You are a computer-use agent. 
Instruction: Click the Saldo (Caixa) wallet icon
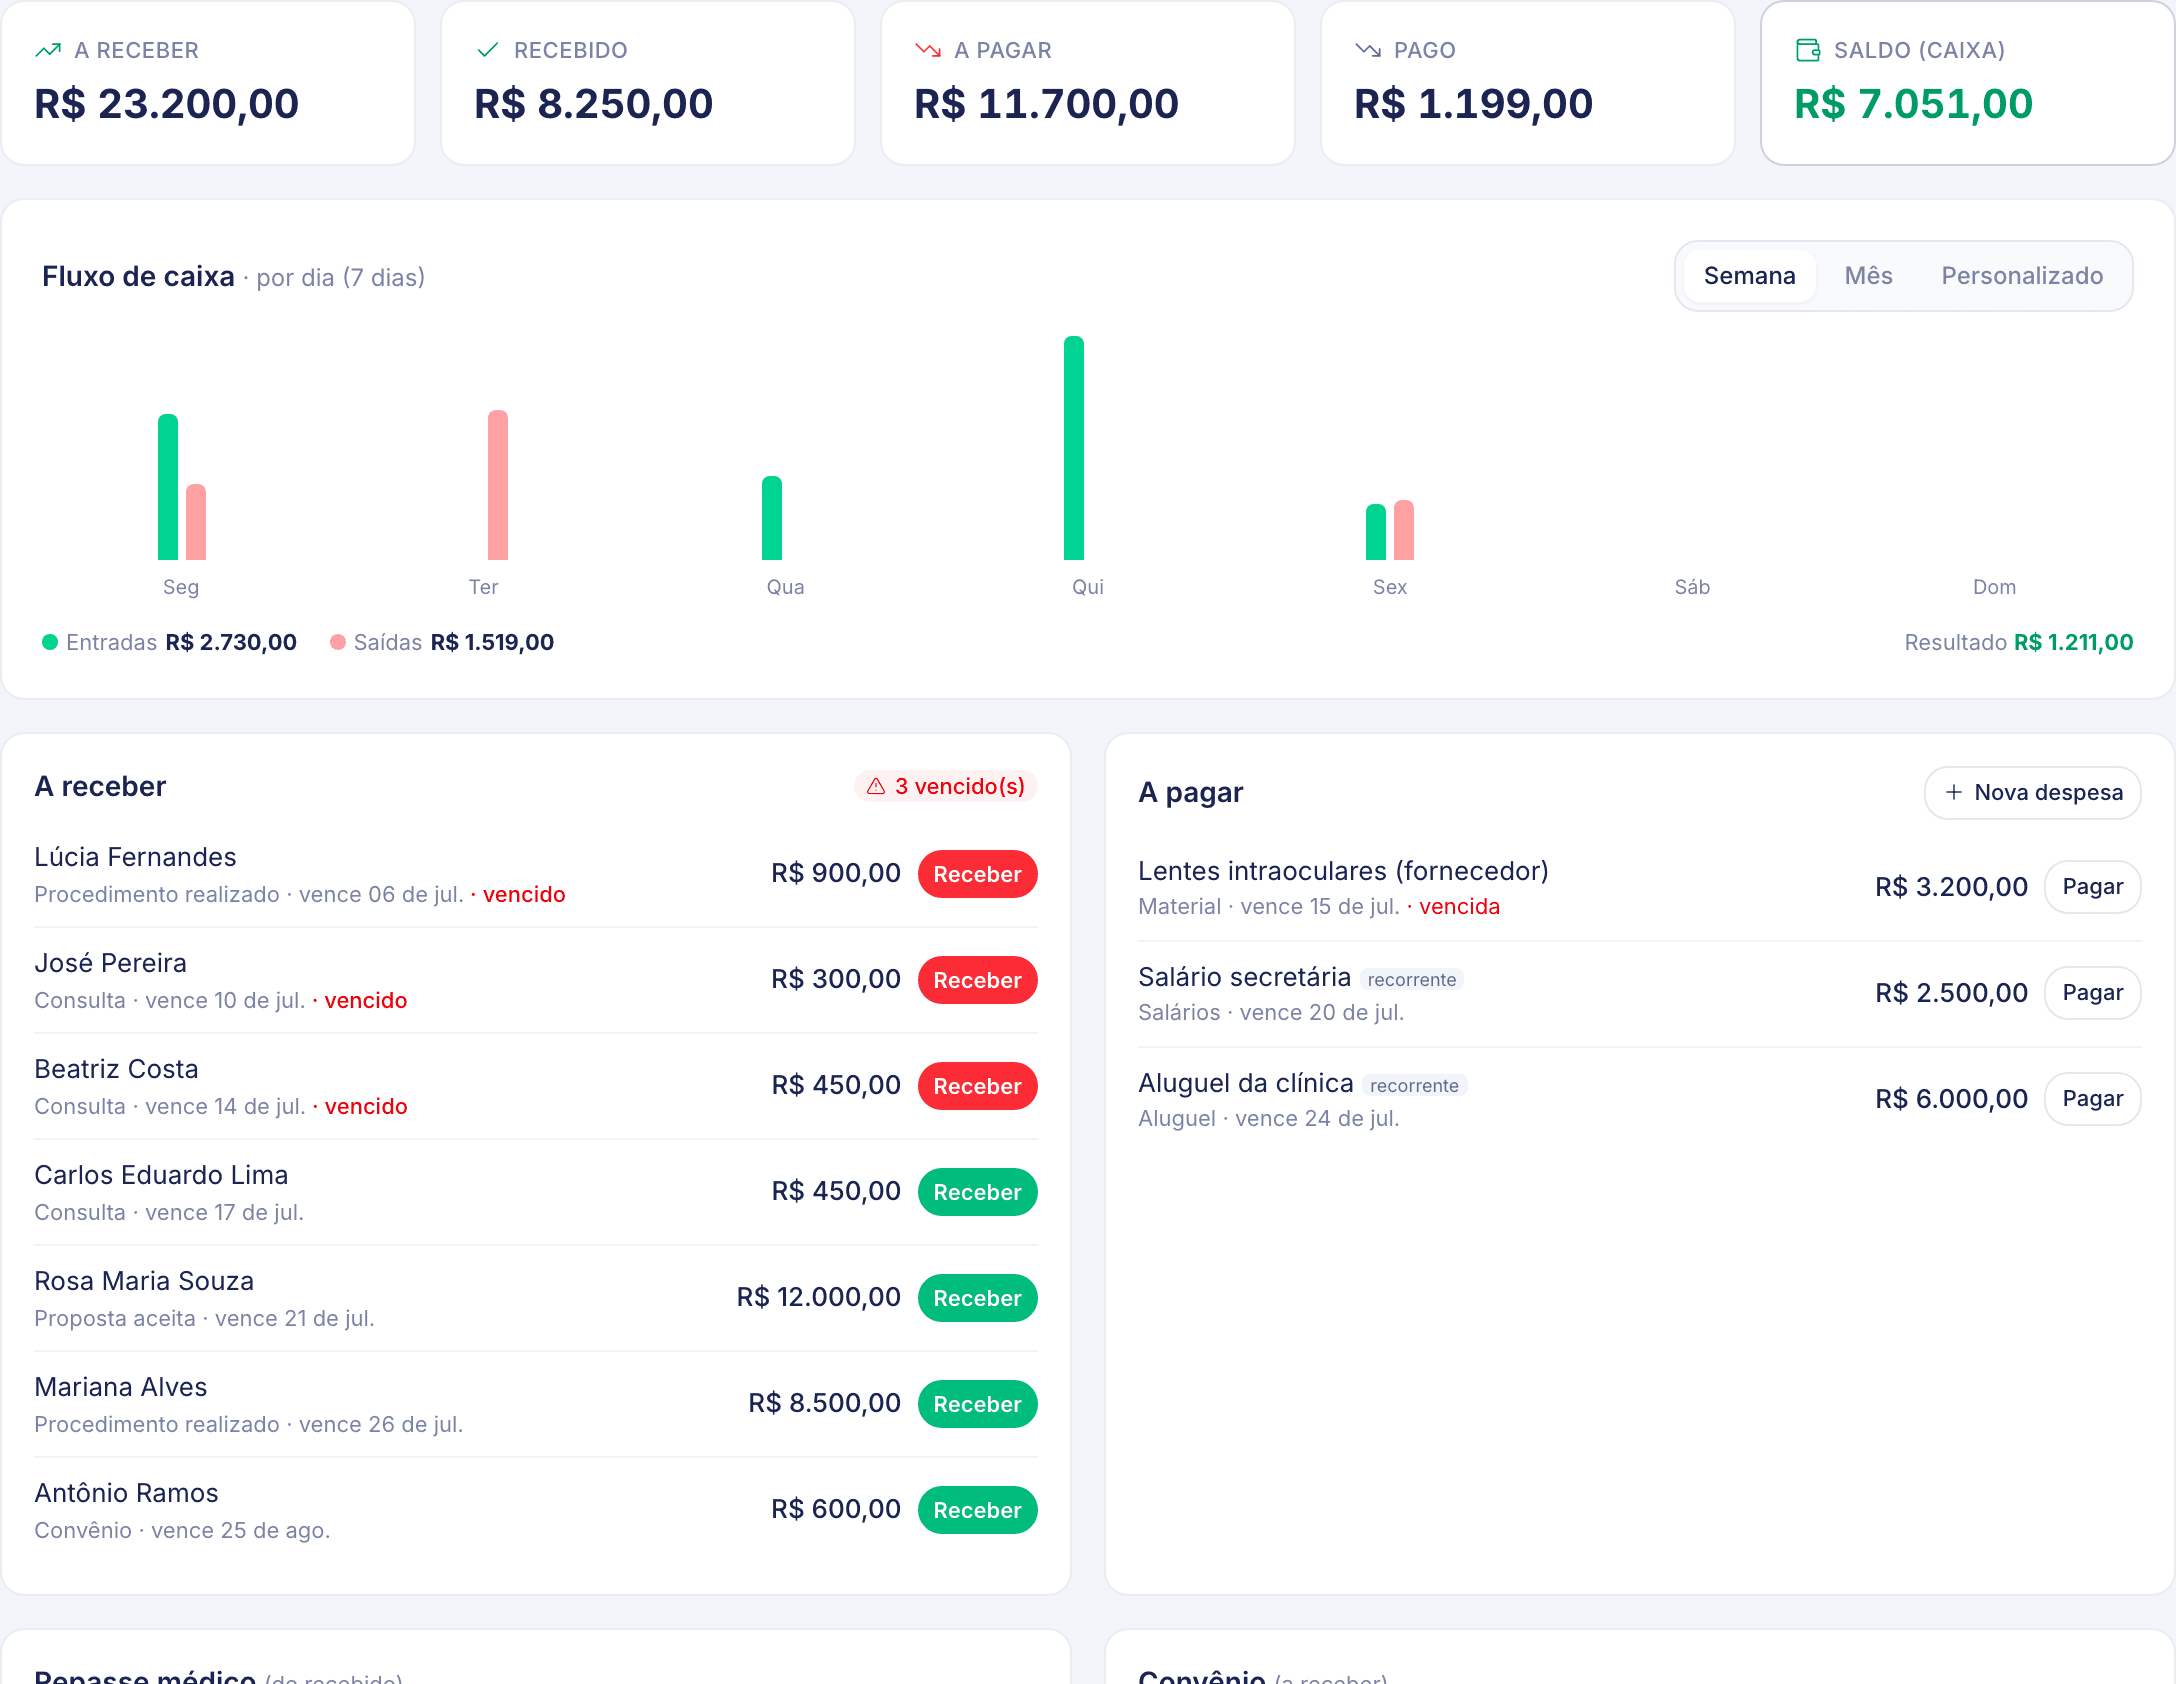point(1808,50)
